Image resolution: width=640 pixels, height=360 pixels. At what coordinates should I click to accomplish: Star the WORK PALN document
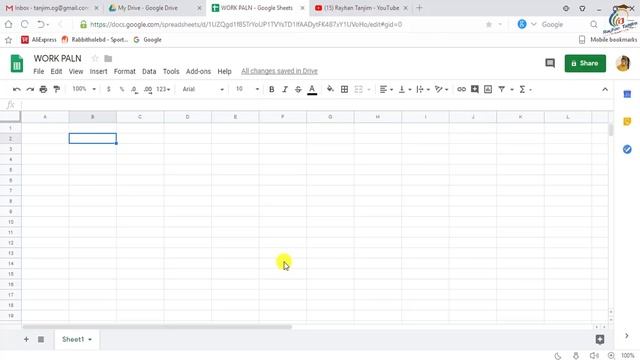pos(95,58)
